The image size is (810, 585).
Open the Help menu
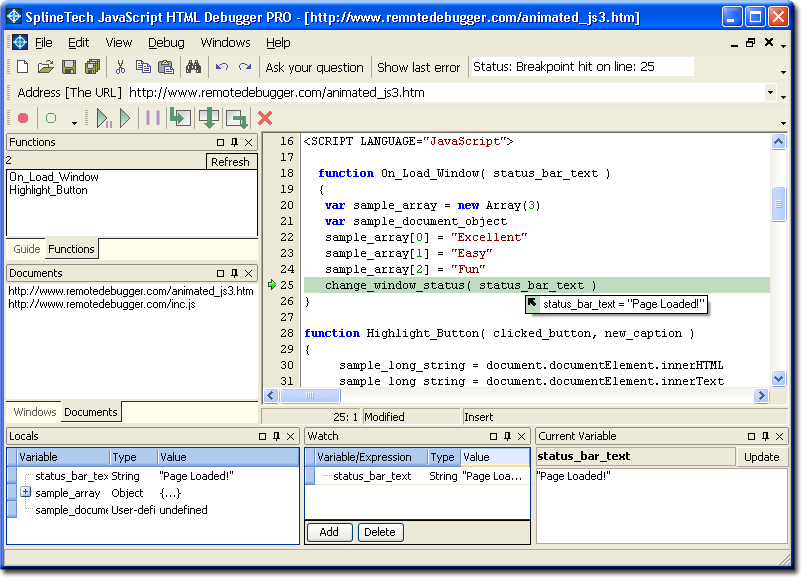[278, 42]
